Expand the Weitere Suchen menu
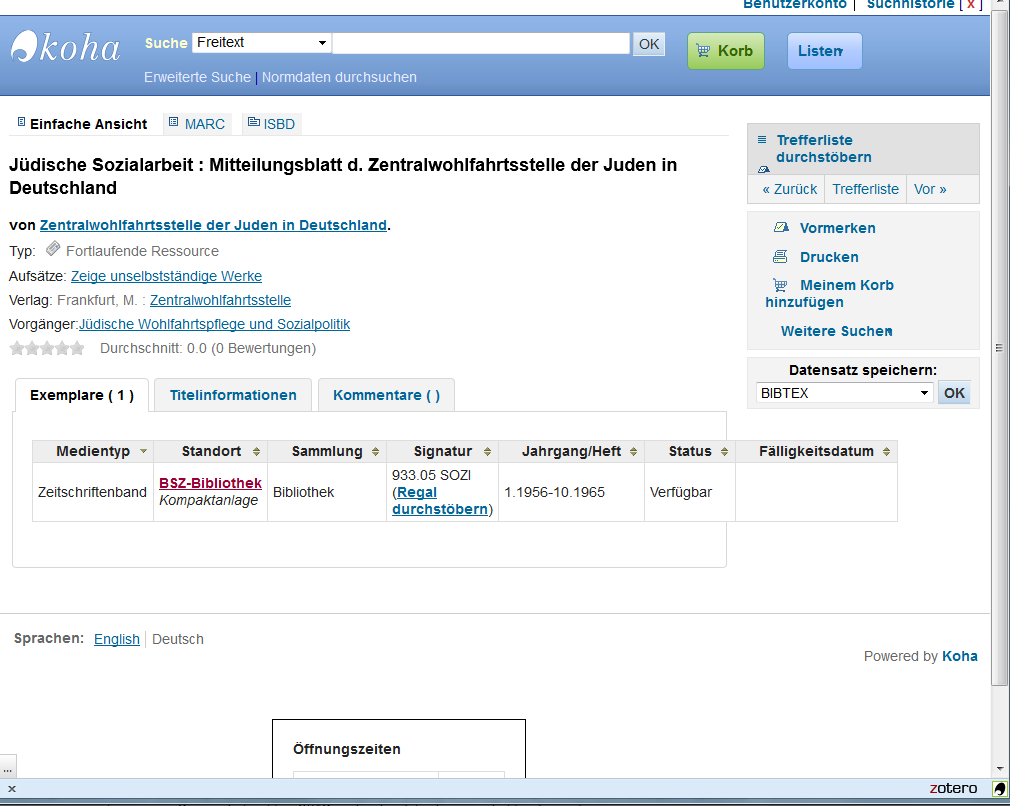 (836, 331)
